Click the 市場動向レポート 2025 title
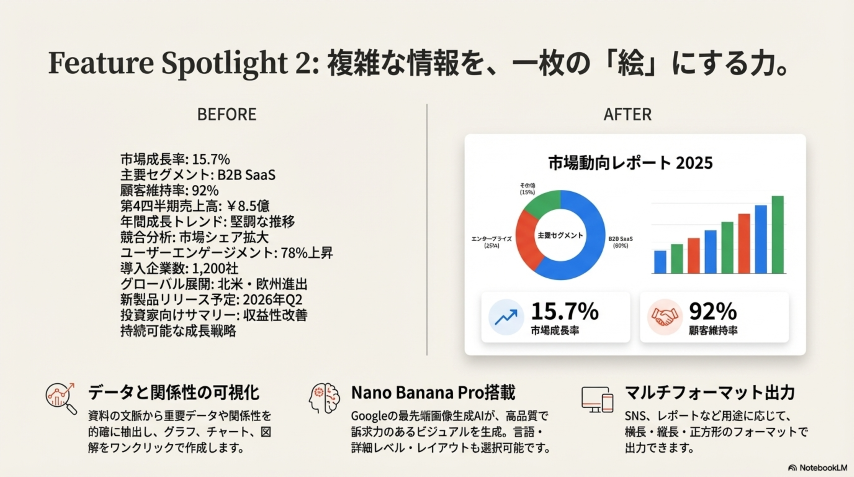This screenshot has height=477, width=854. pos(635,162)
